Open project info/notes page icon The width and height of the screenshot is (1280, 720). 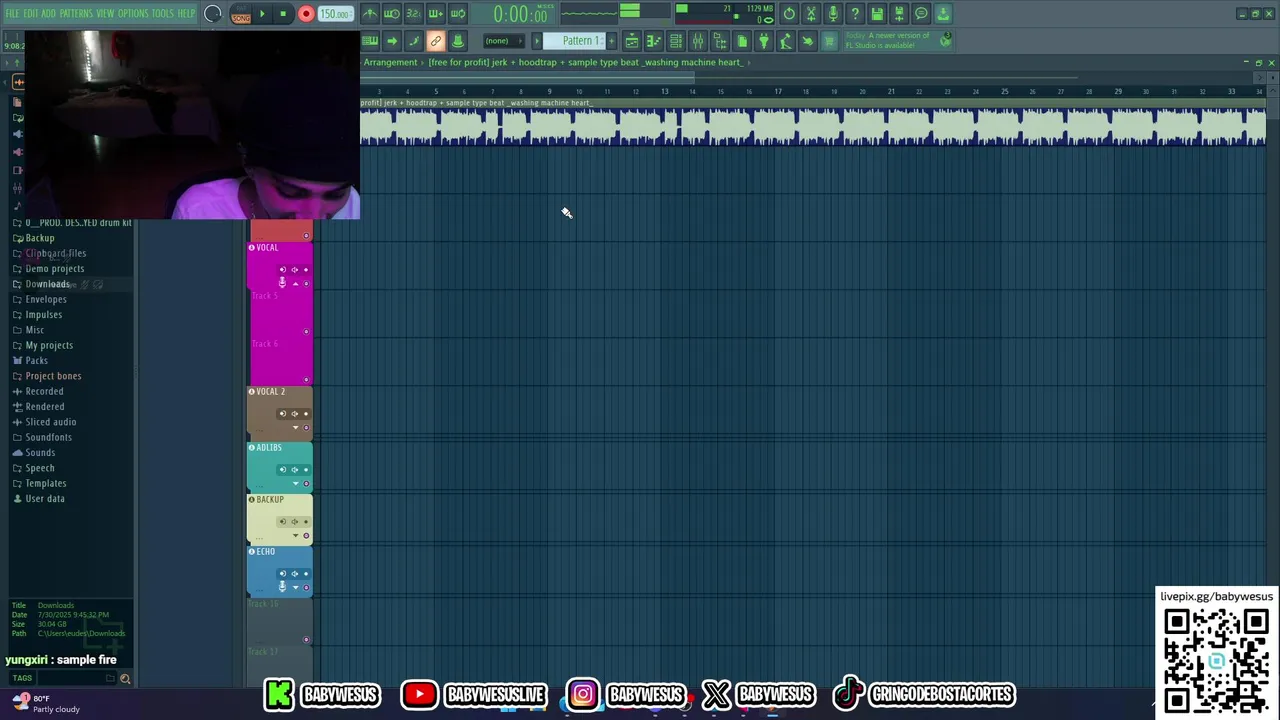[x=742, y=41]
